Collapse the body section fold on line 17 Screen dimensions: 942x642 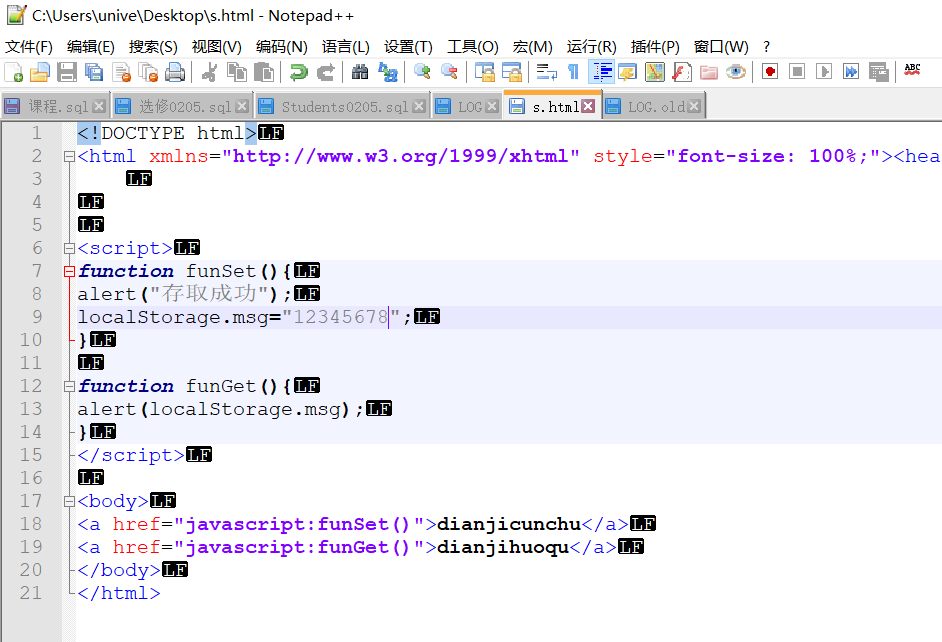tap(67, 501)
